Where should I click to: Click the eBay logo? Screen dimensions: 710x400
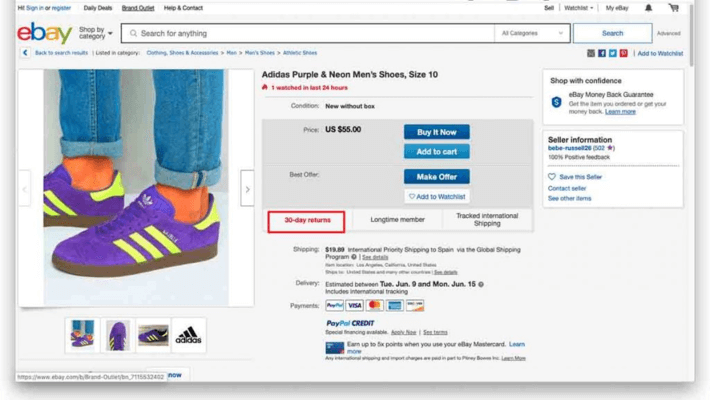click(x=45, y=33)
